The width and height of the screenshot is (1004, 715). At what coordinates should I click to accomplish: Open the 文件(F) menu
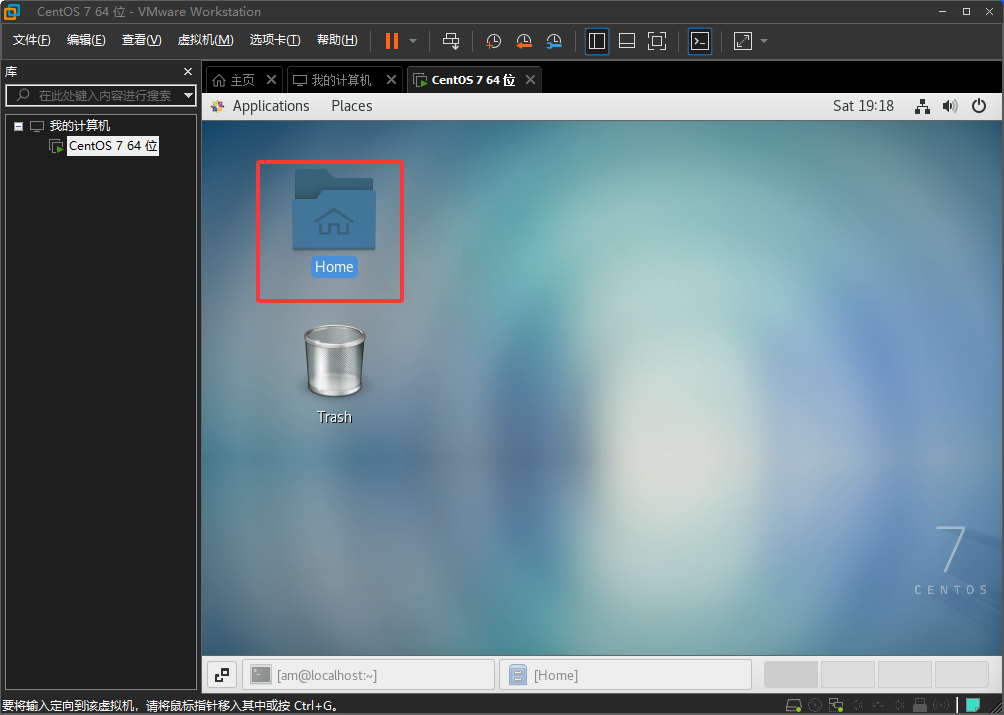[31, 40]
